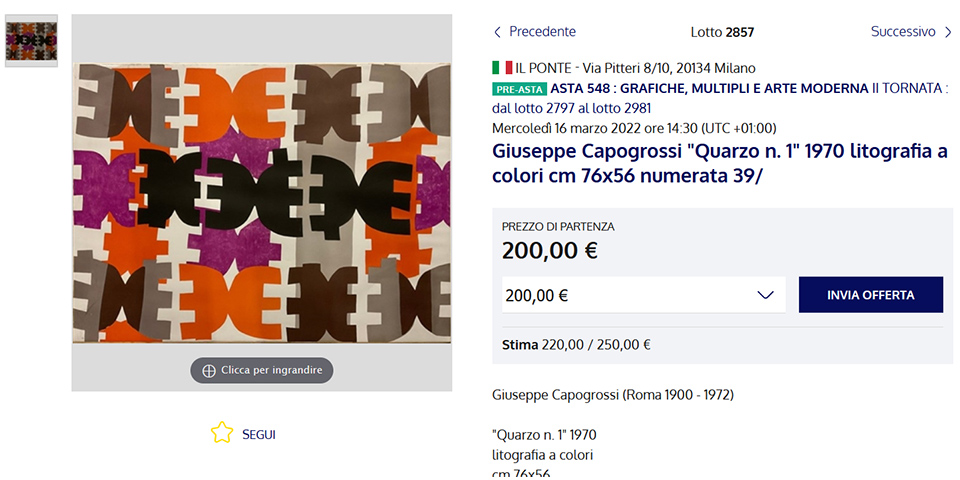Click the large Capogrossi artwork image
This screenshot has width=960, height=480.
[262, 202]
